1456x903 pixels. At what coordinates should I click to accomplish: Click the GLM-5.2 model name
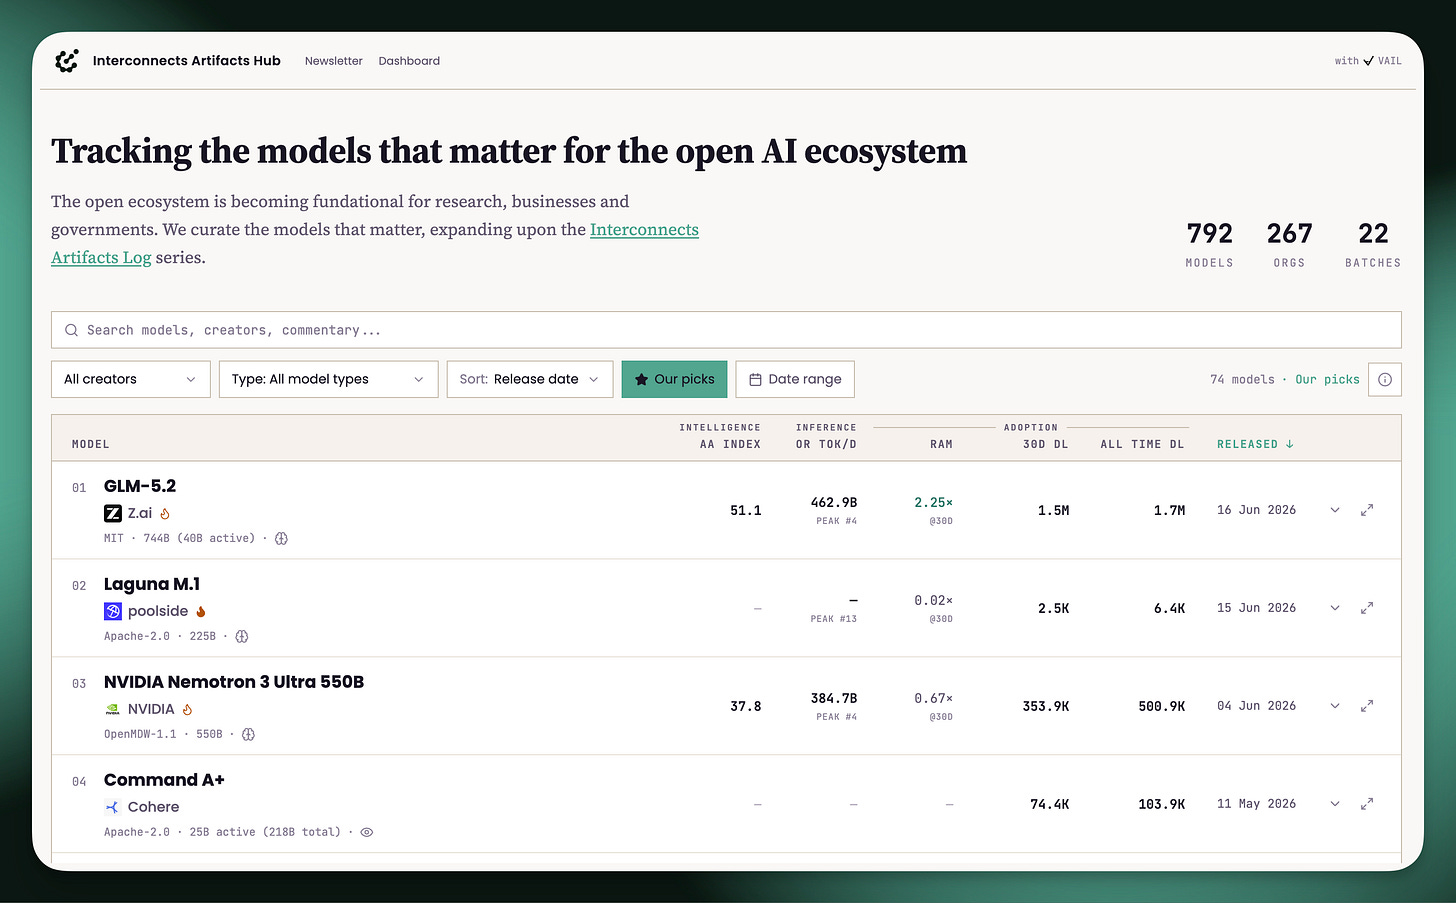point(140,486)
